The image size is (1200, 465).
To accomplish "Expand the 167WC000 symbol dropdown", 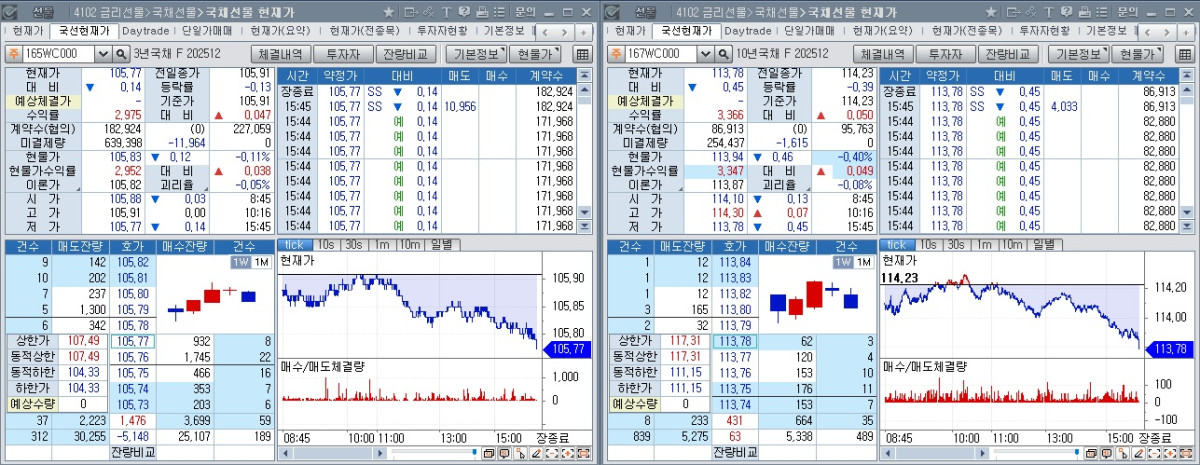I will [705, 54].
